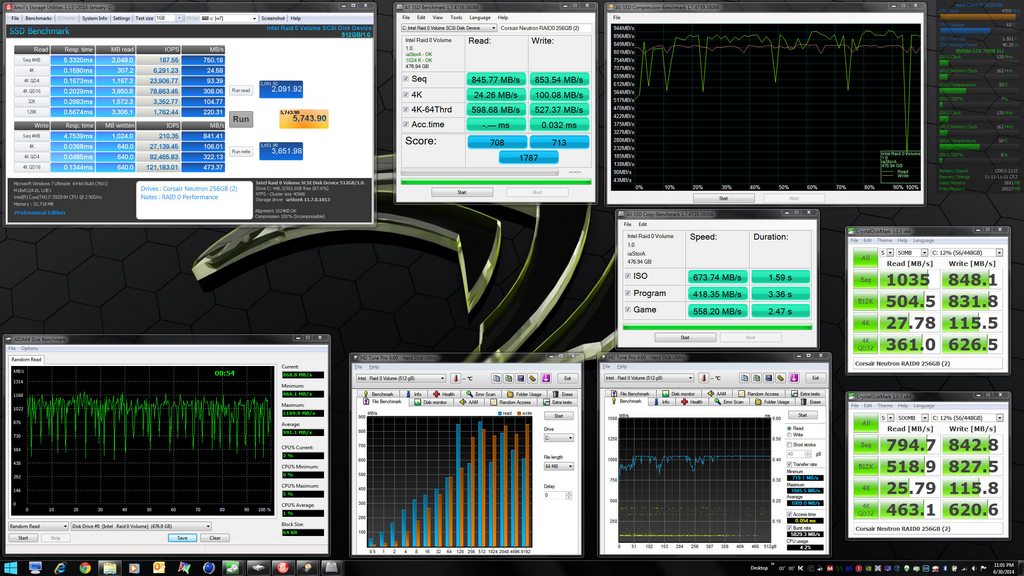The image size is (1024, 576).
Task: Open the Drive C: dropdown in HD Tune File Benchmark
Action: coord(559,438)
